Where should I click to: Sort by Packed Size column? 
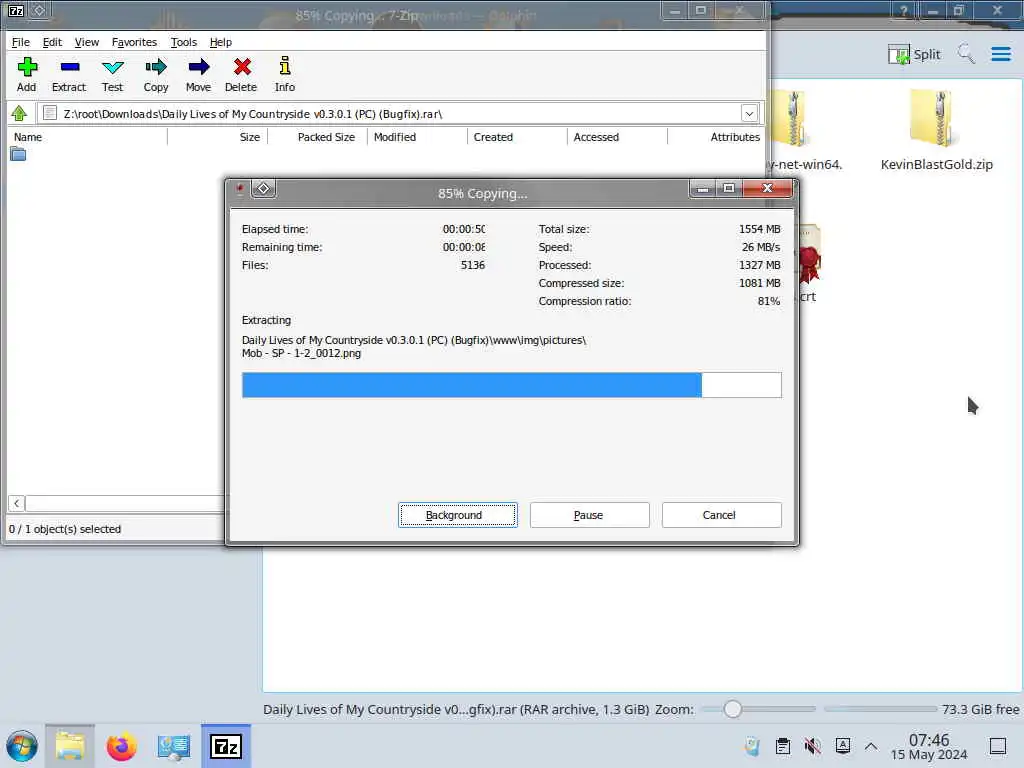[317, 137]
